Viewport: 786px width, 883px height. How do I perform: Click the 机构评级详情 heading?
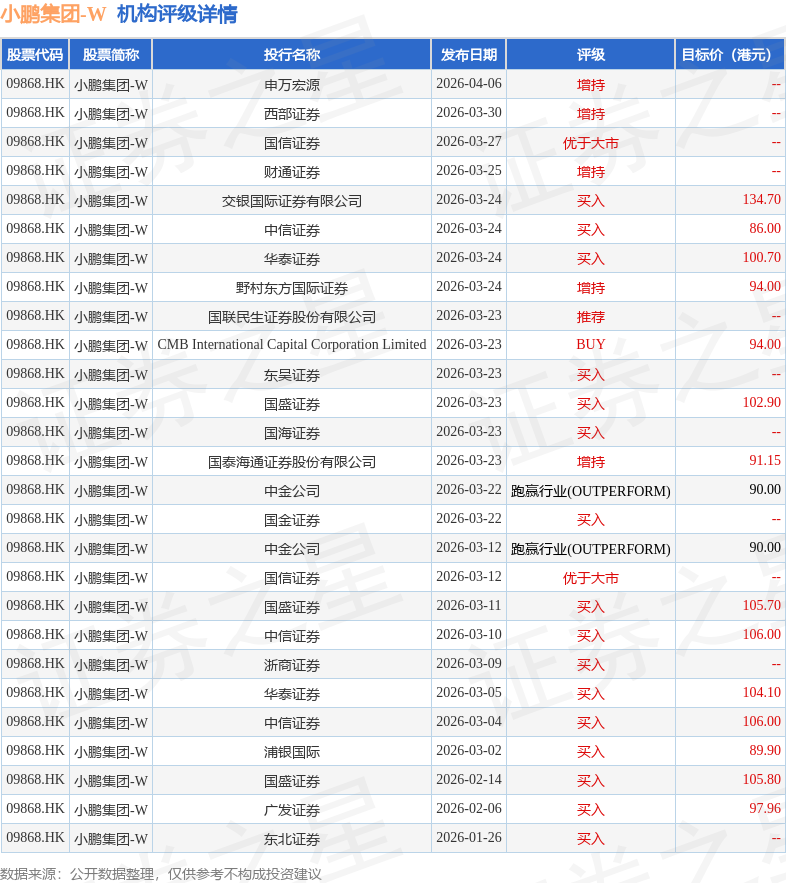click(x=177, y=14)
